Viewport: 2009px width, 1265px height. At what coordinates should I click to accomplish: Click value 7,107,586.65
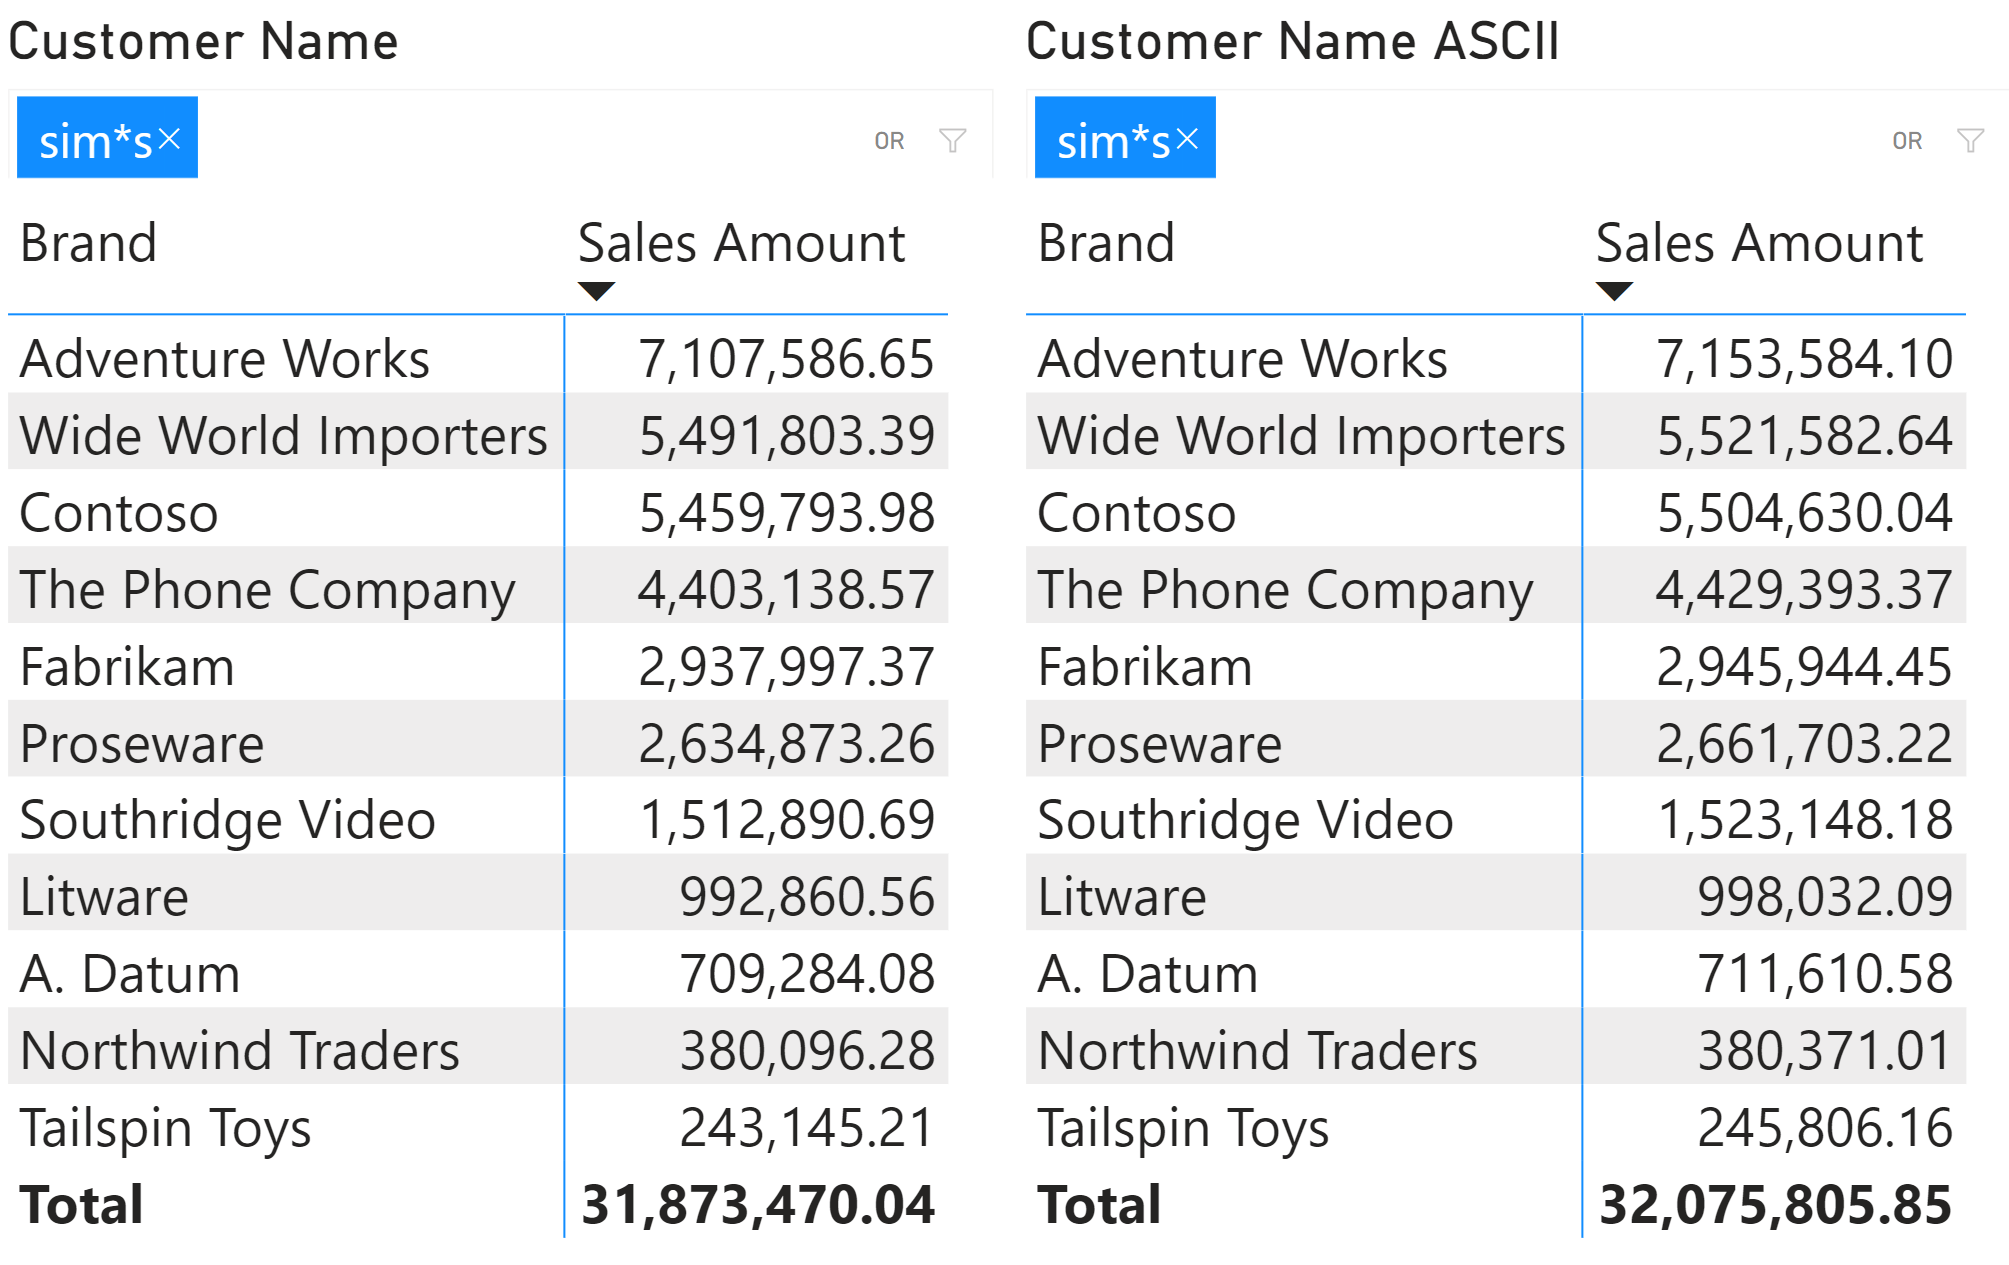787,359
